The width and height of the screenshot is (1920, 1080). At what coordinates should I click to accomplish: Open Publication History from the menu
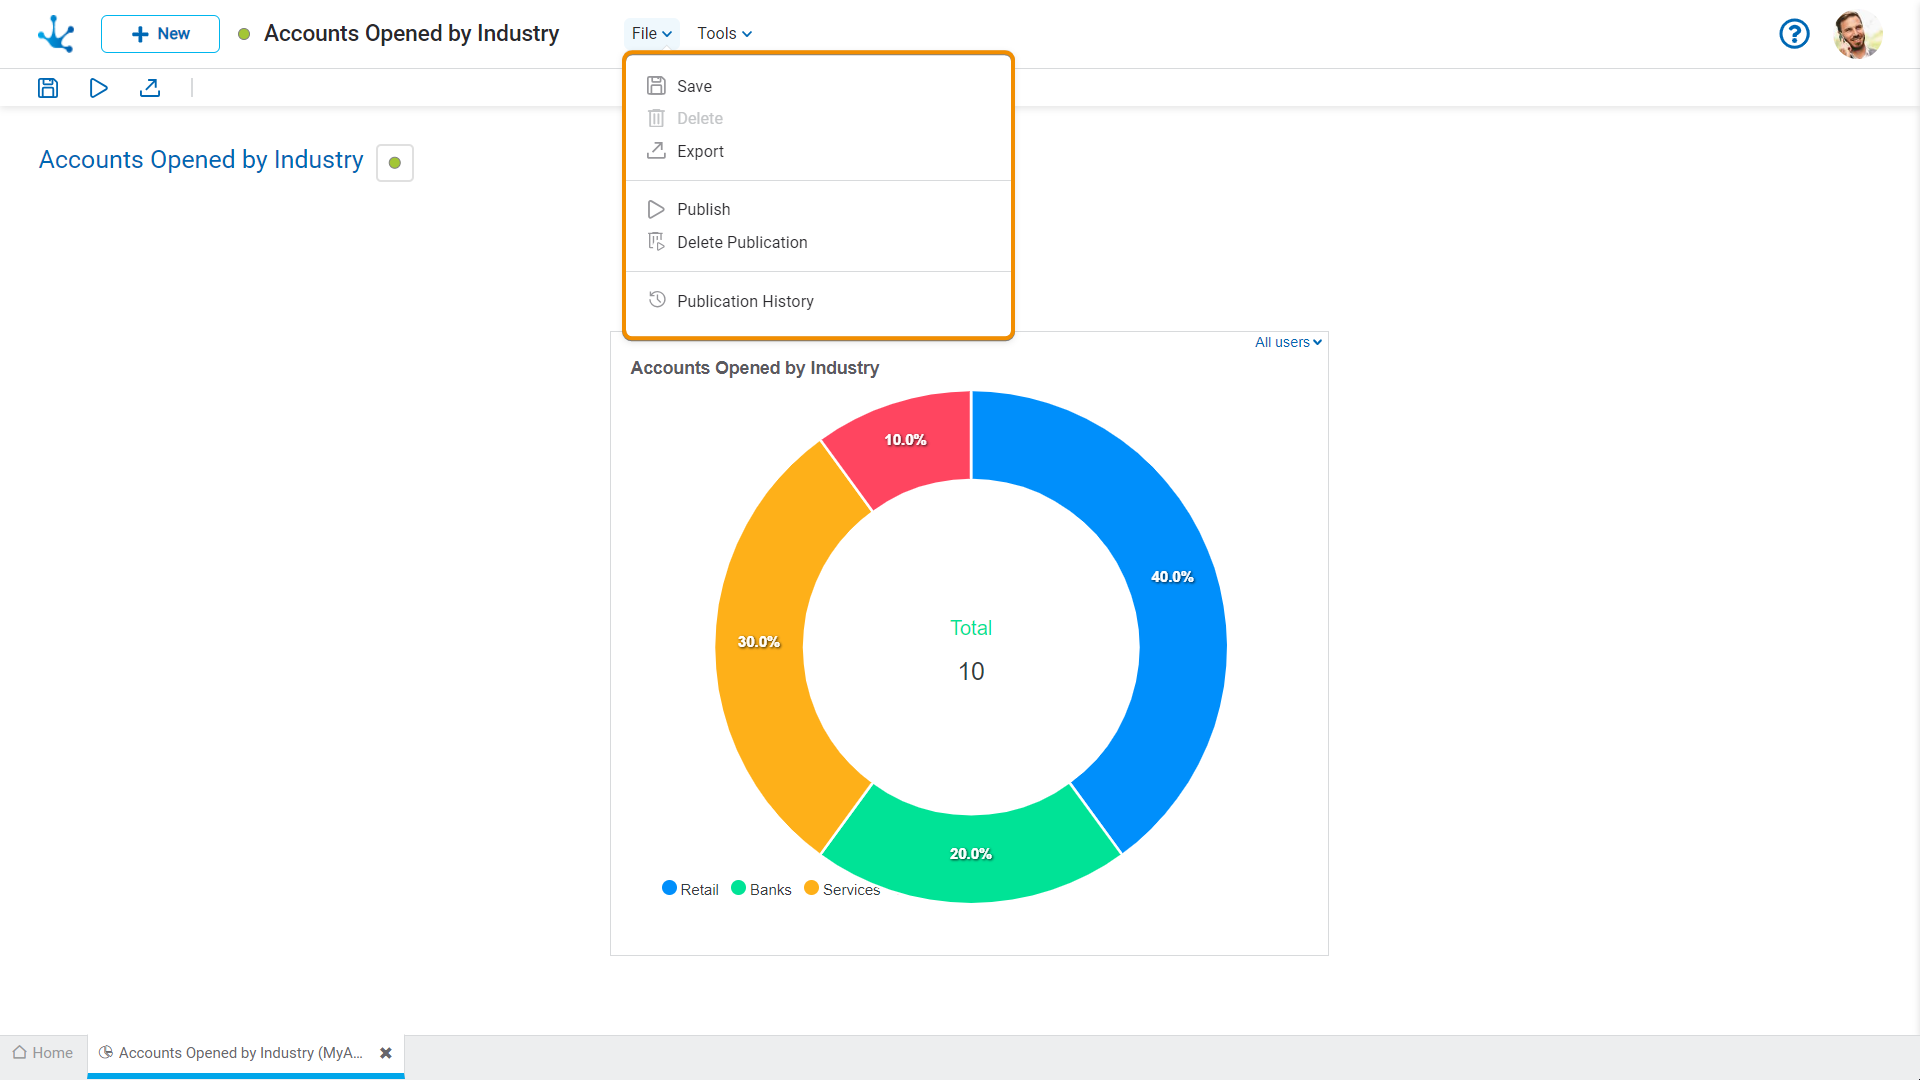(744, 301)
